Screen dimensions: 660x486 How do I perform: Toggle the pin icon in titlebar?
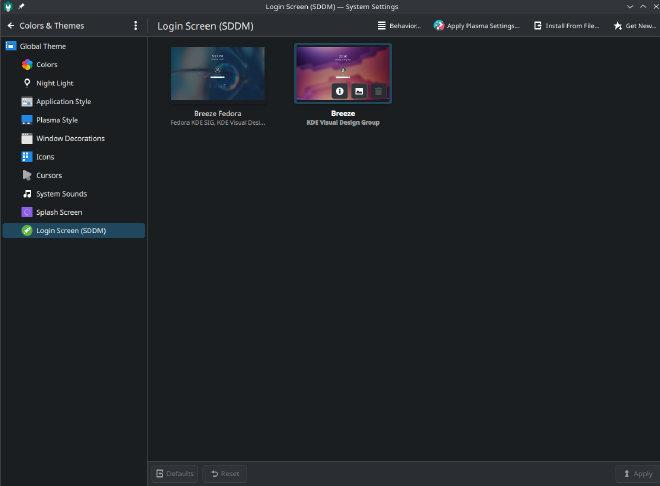[21, 7]
